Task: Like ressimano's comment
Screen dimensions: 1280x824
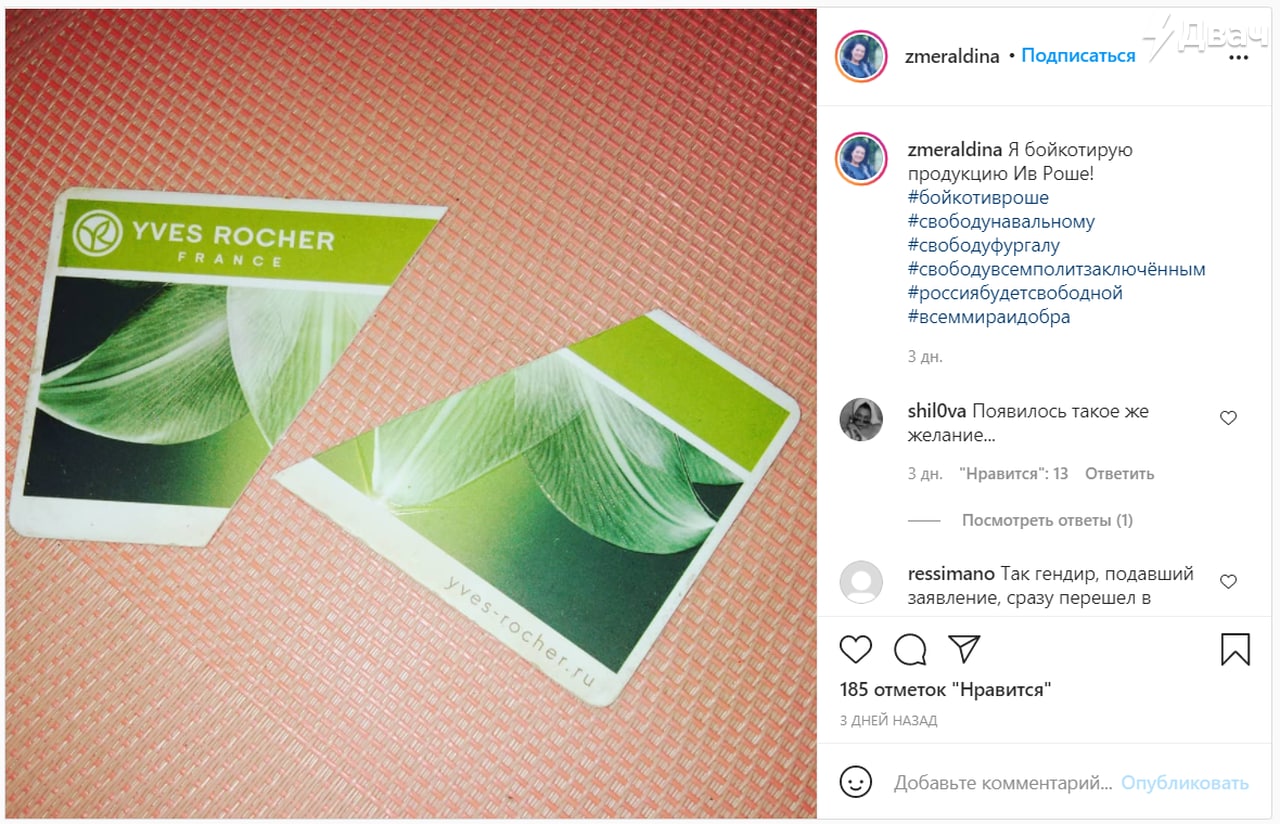Action: (x=1228, y=581)
